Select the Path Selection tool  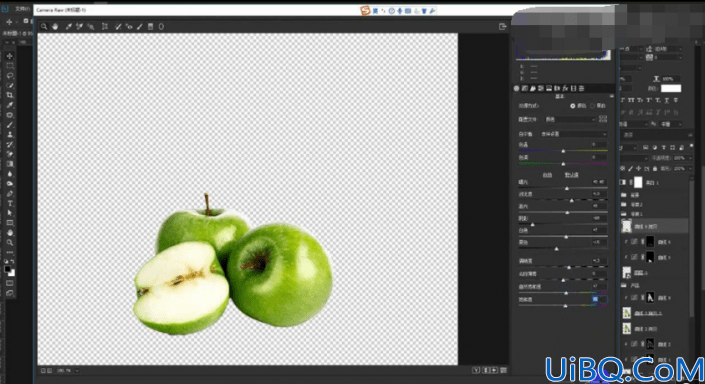(x=9, y=213)
